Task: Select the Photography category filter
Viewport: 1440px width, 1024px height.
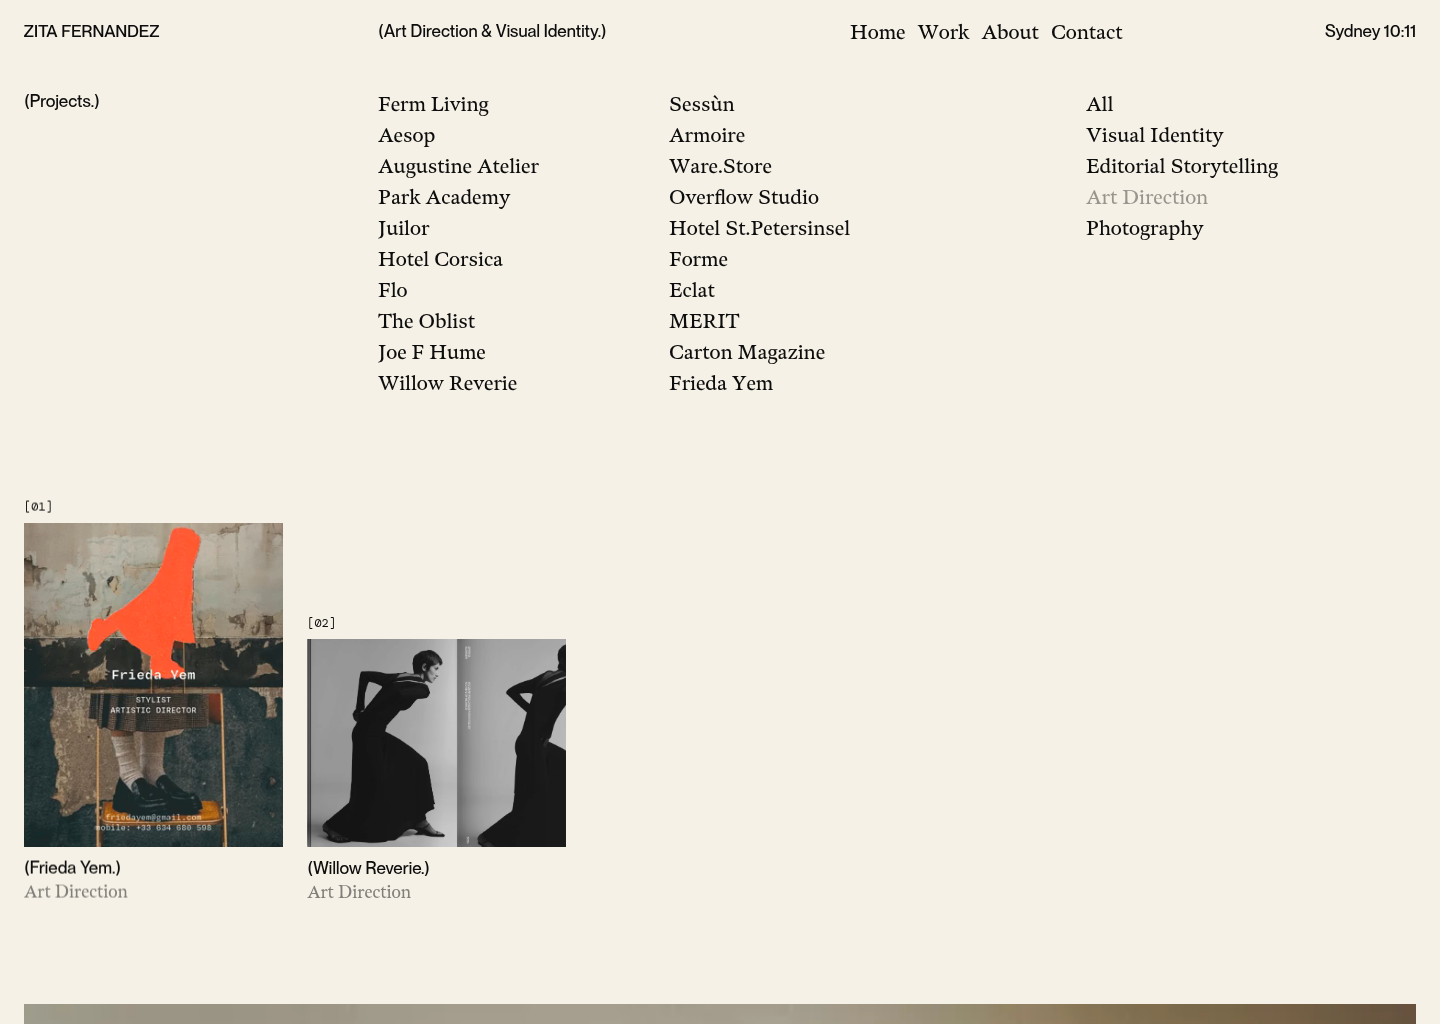Action: 1144,228
